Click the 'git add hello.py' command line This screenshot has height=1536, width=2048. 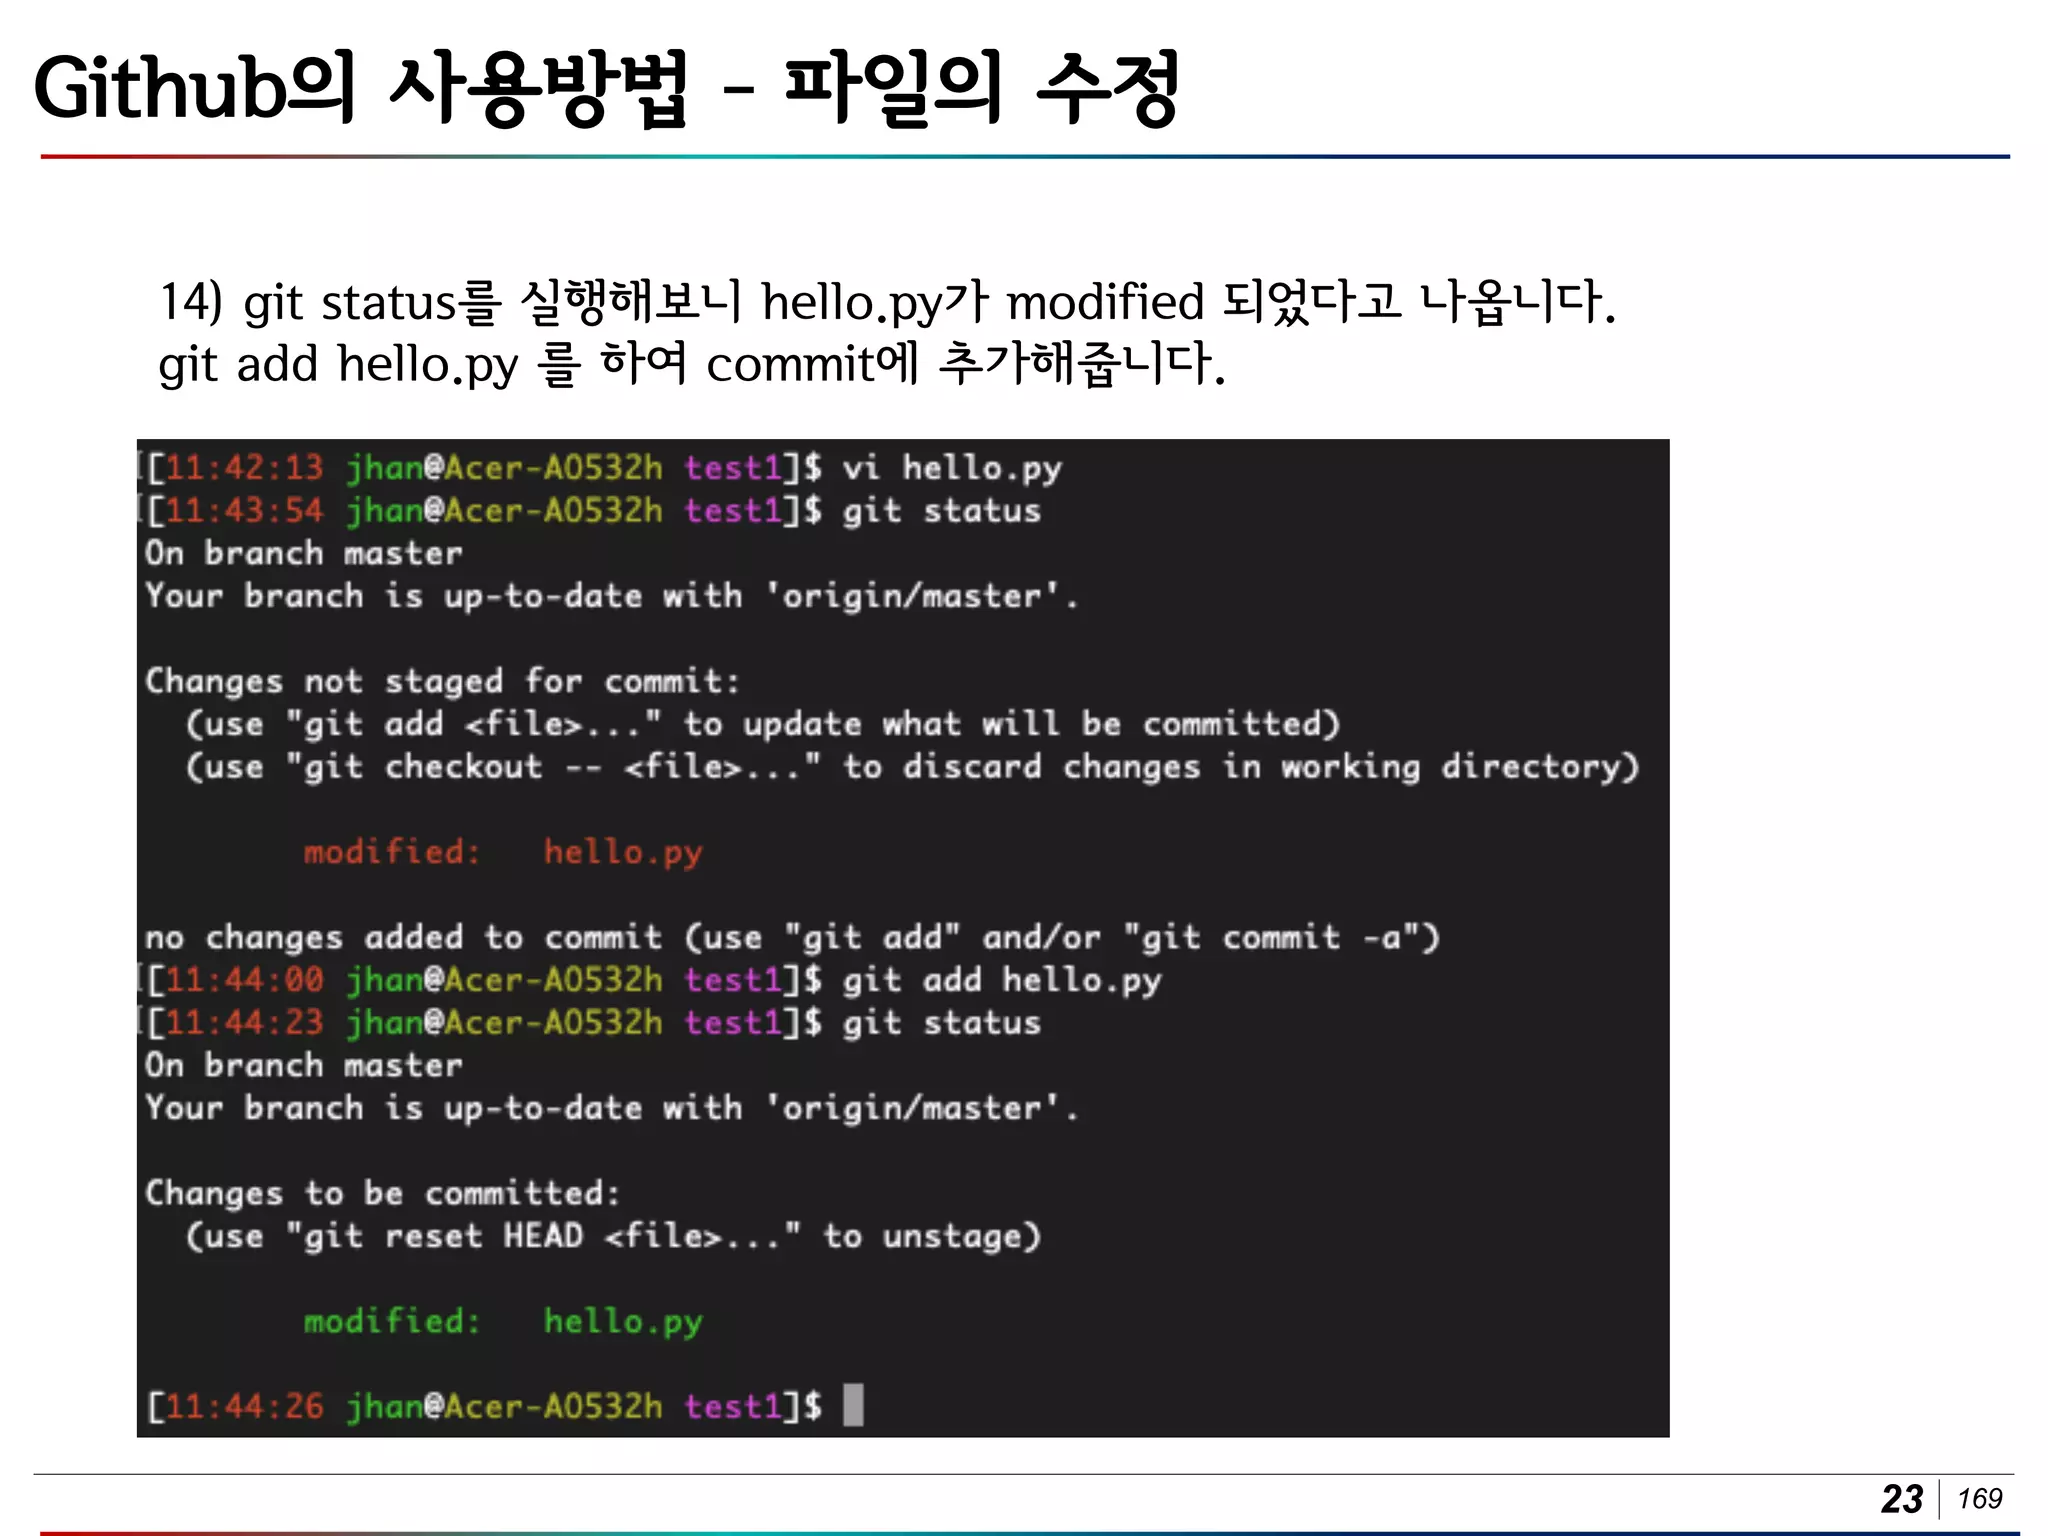pyautogui.click(x=1001, y=980)
